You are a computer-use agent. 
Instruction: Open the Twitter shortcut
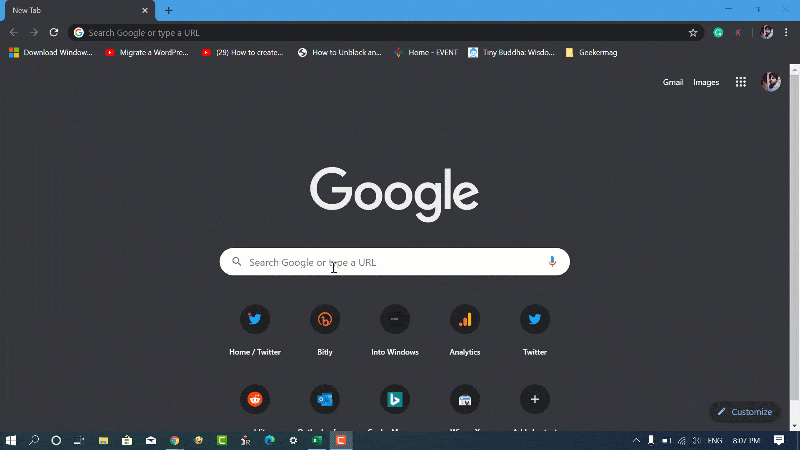click(535, 330)
